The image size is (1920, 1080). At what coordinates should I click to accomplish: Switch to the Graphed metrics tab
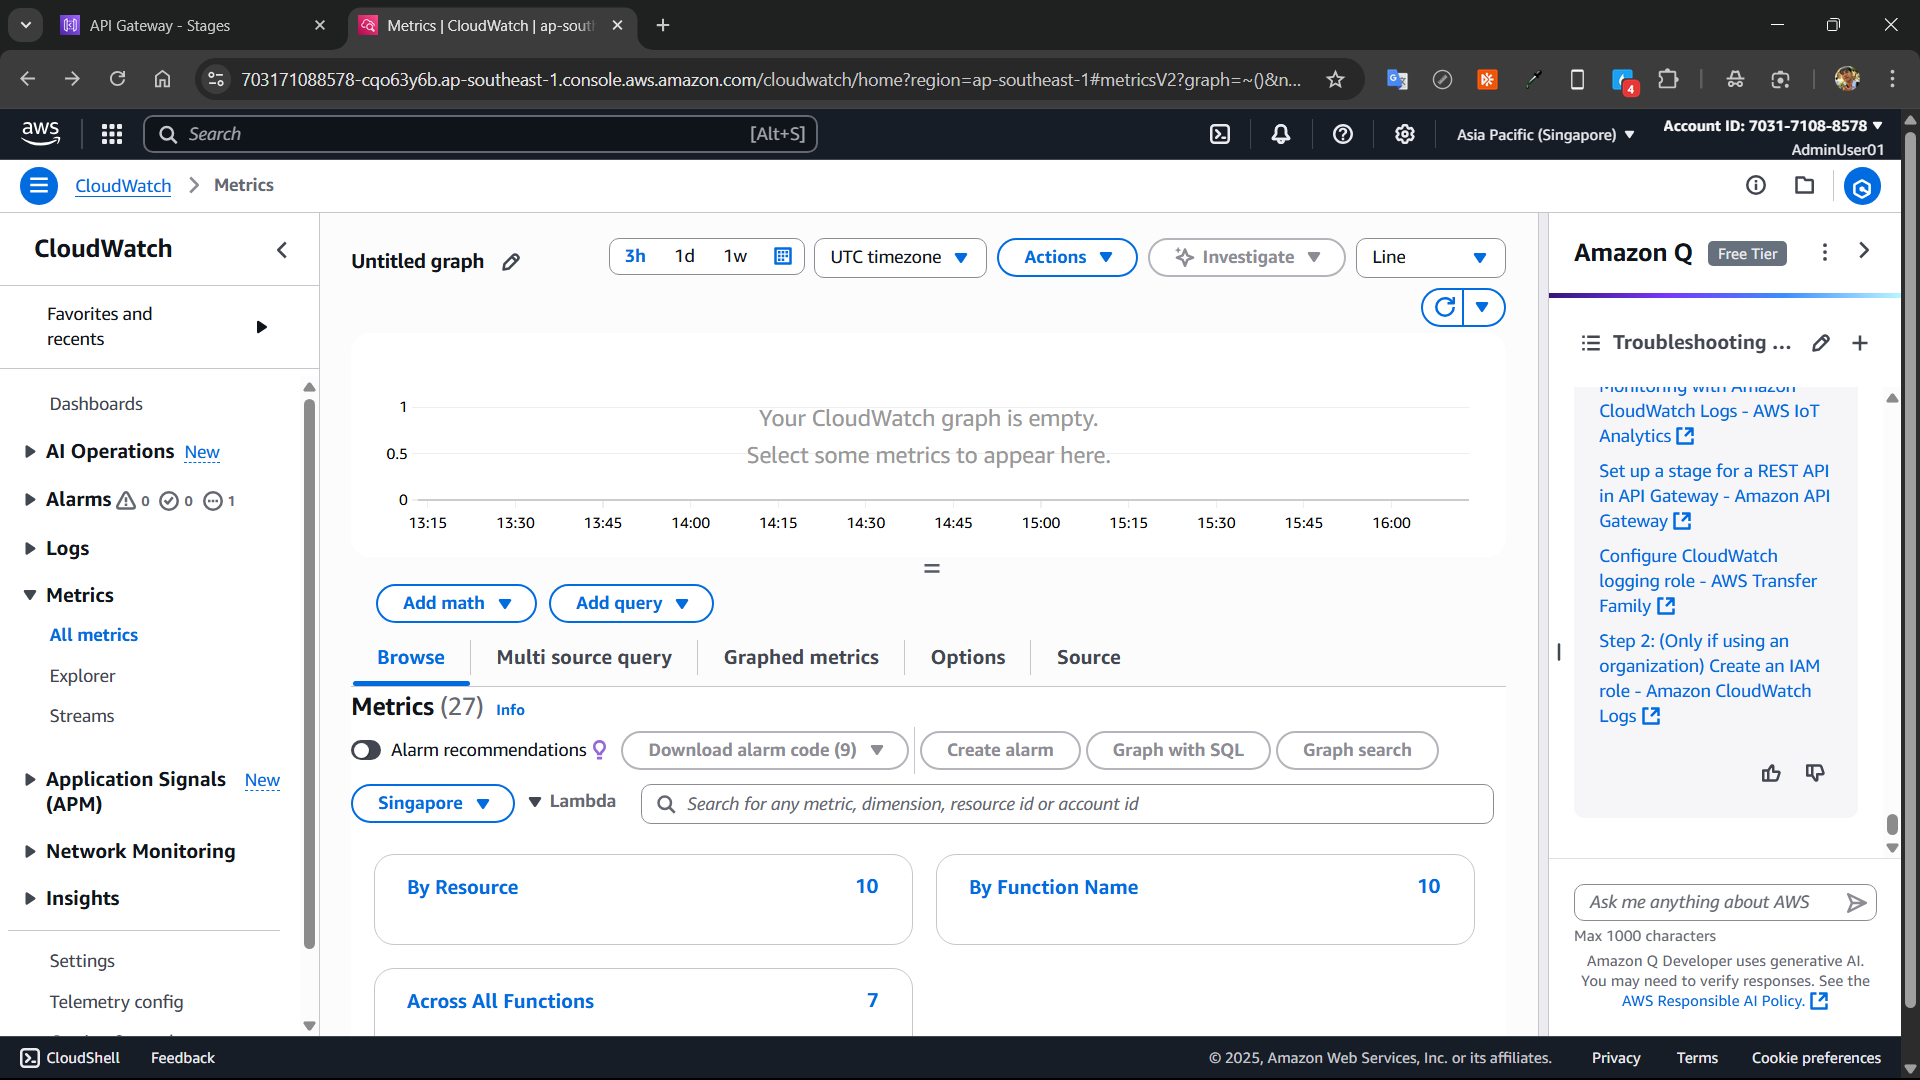click(x=801, y=658)
